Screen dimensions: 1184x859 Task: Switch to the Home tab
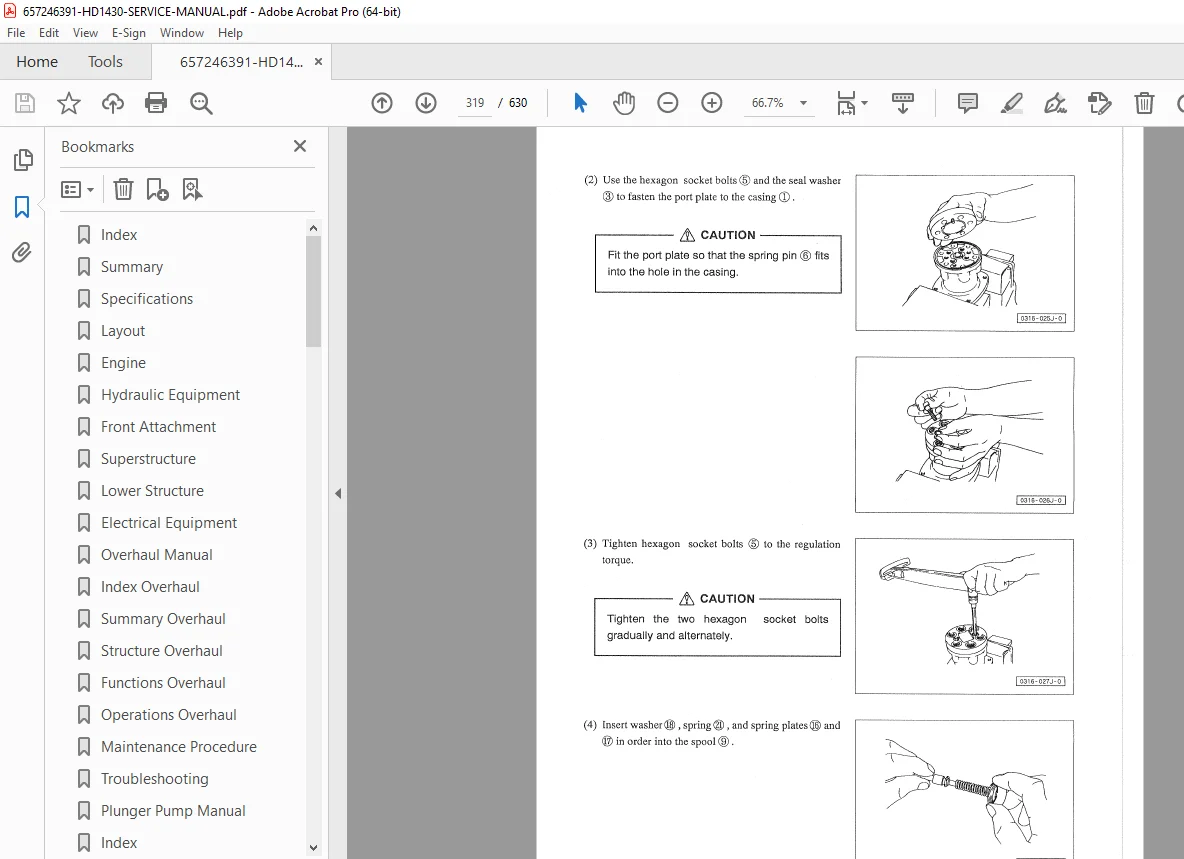coord(37,62)
